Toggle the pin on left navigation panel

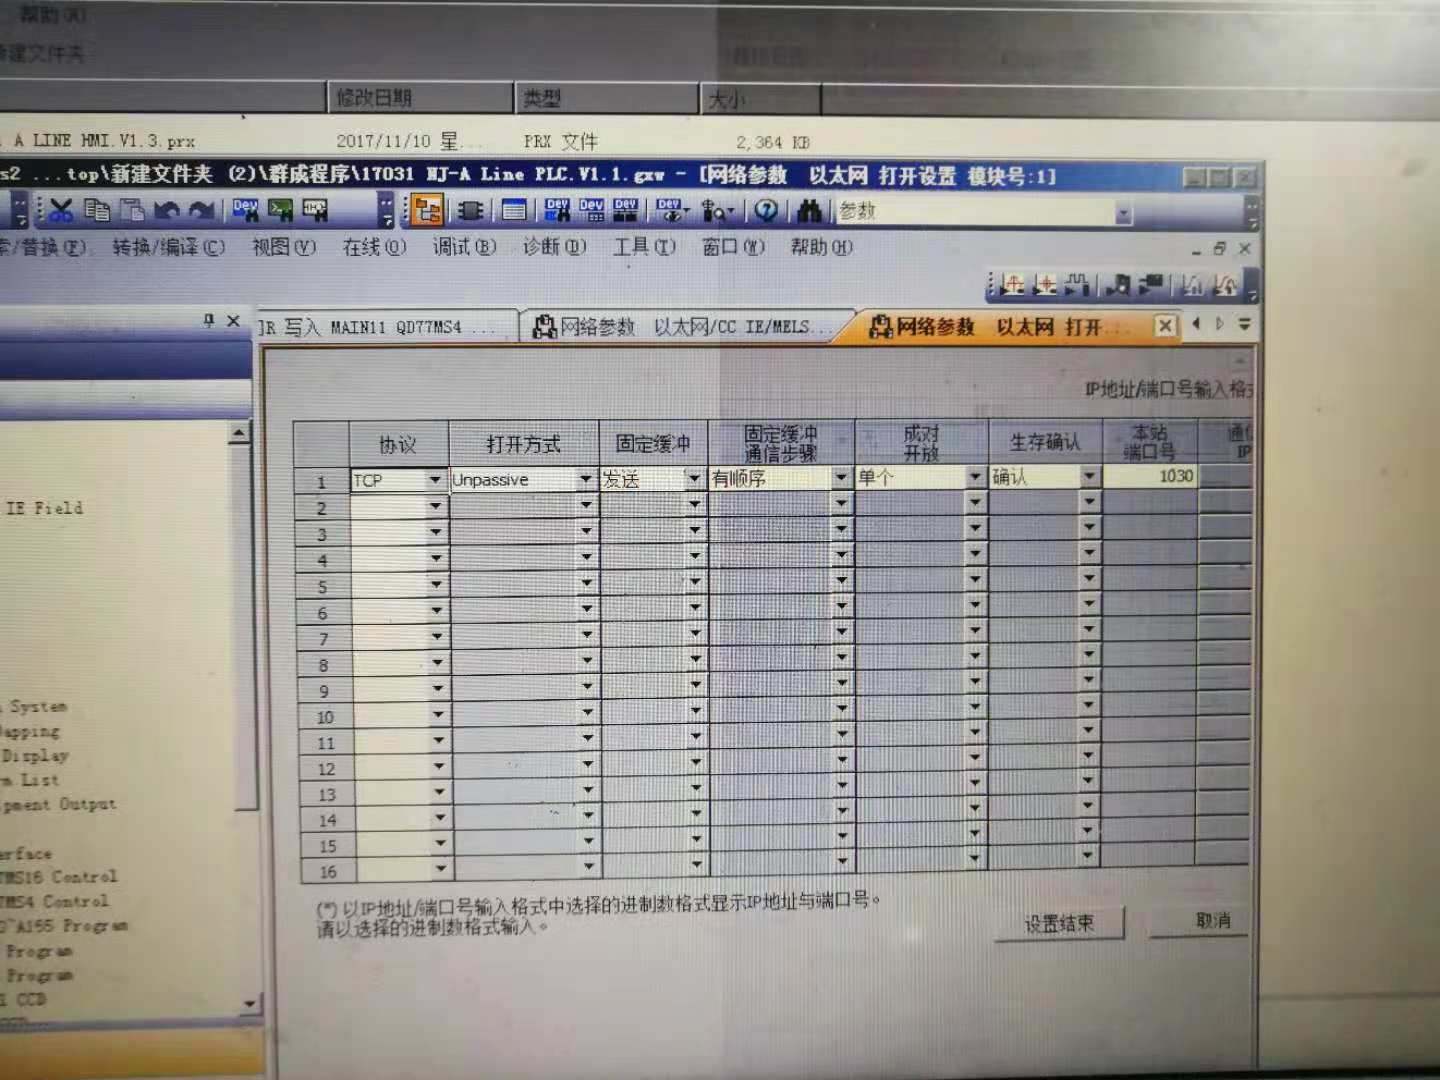tap(208, 321)
